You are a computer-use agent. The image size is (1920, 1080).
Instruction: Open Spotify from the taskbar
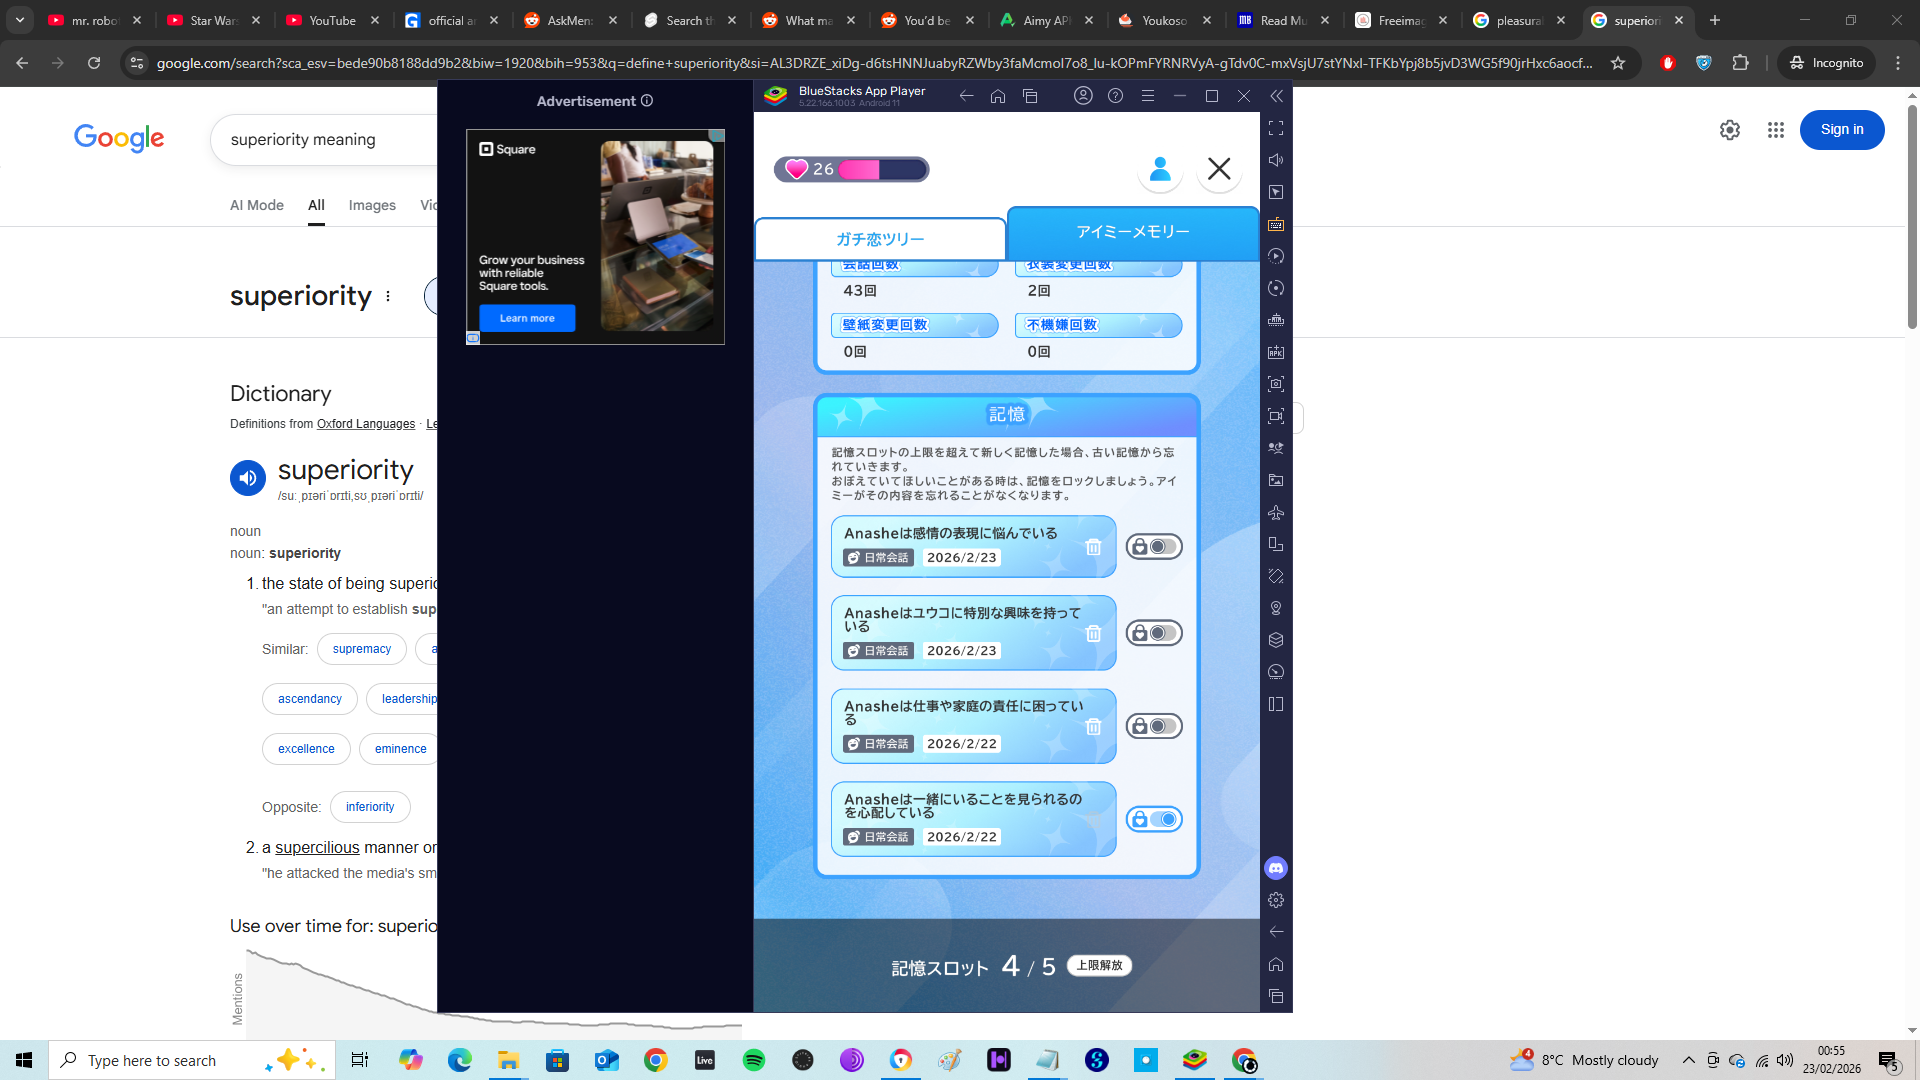(754, 1060)
